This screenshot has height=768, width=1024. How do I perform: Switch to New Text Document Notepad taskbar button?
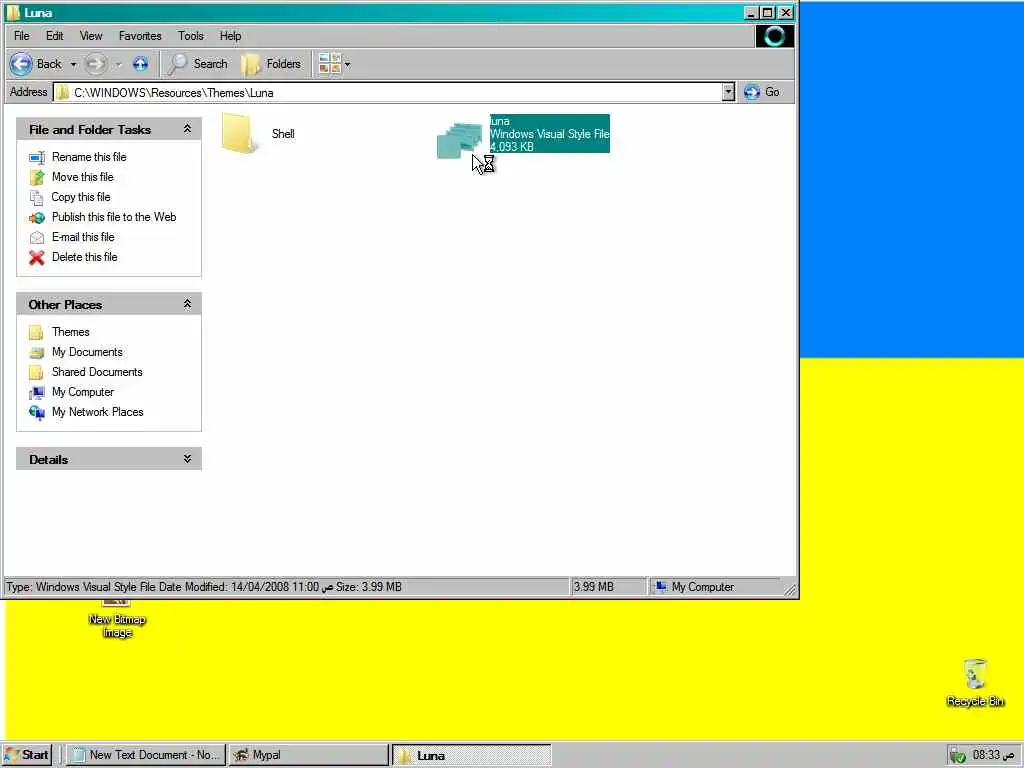point(146,755)
